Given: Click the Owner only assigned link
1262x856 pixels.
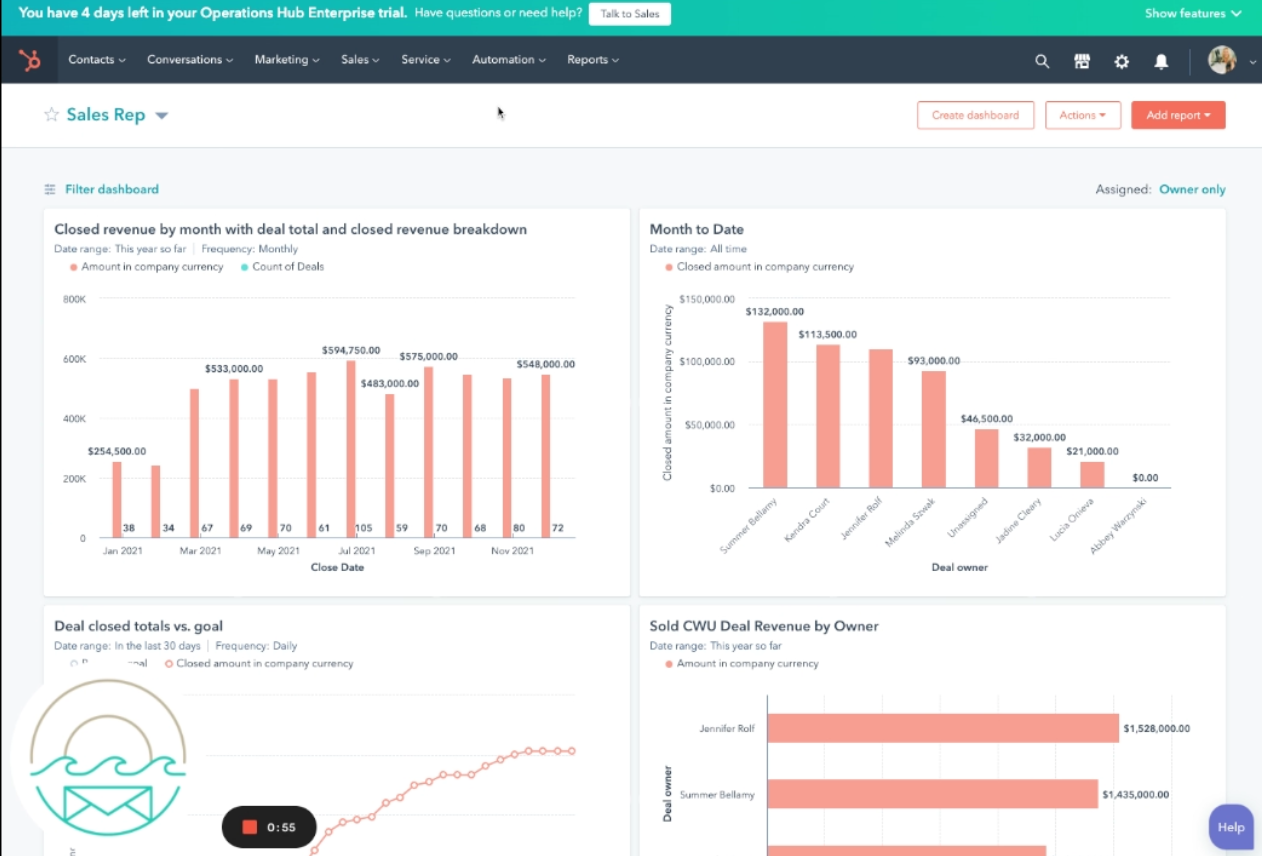Looking at the screenshot, I should pos(1192,189).
